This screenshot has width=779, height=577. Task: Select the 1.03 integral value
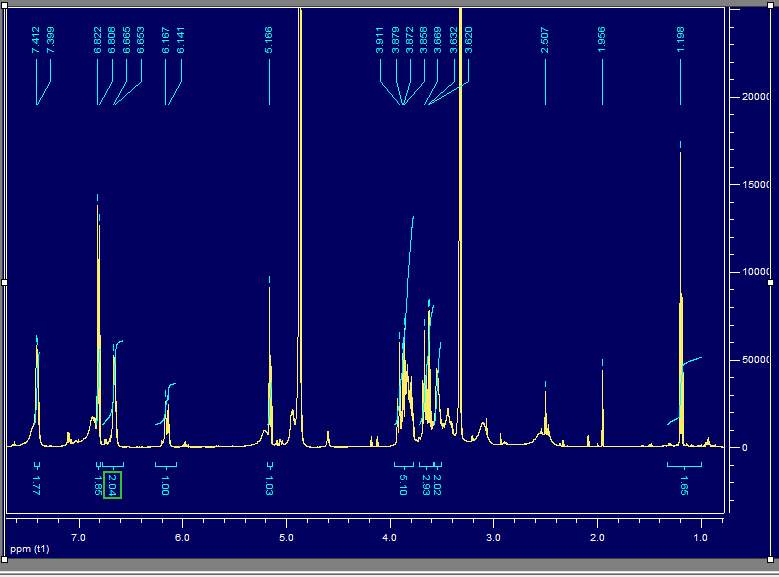(269, 485)
